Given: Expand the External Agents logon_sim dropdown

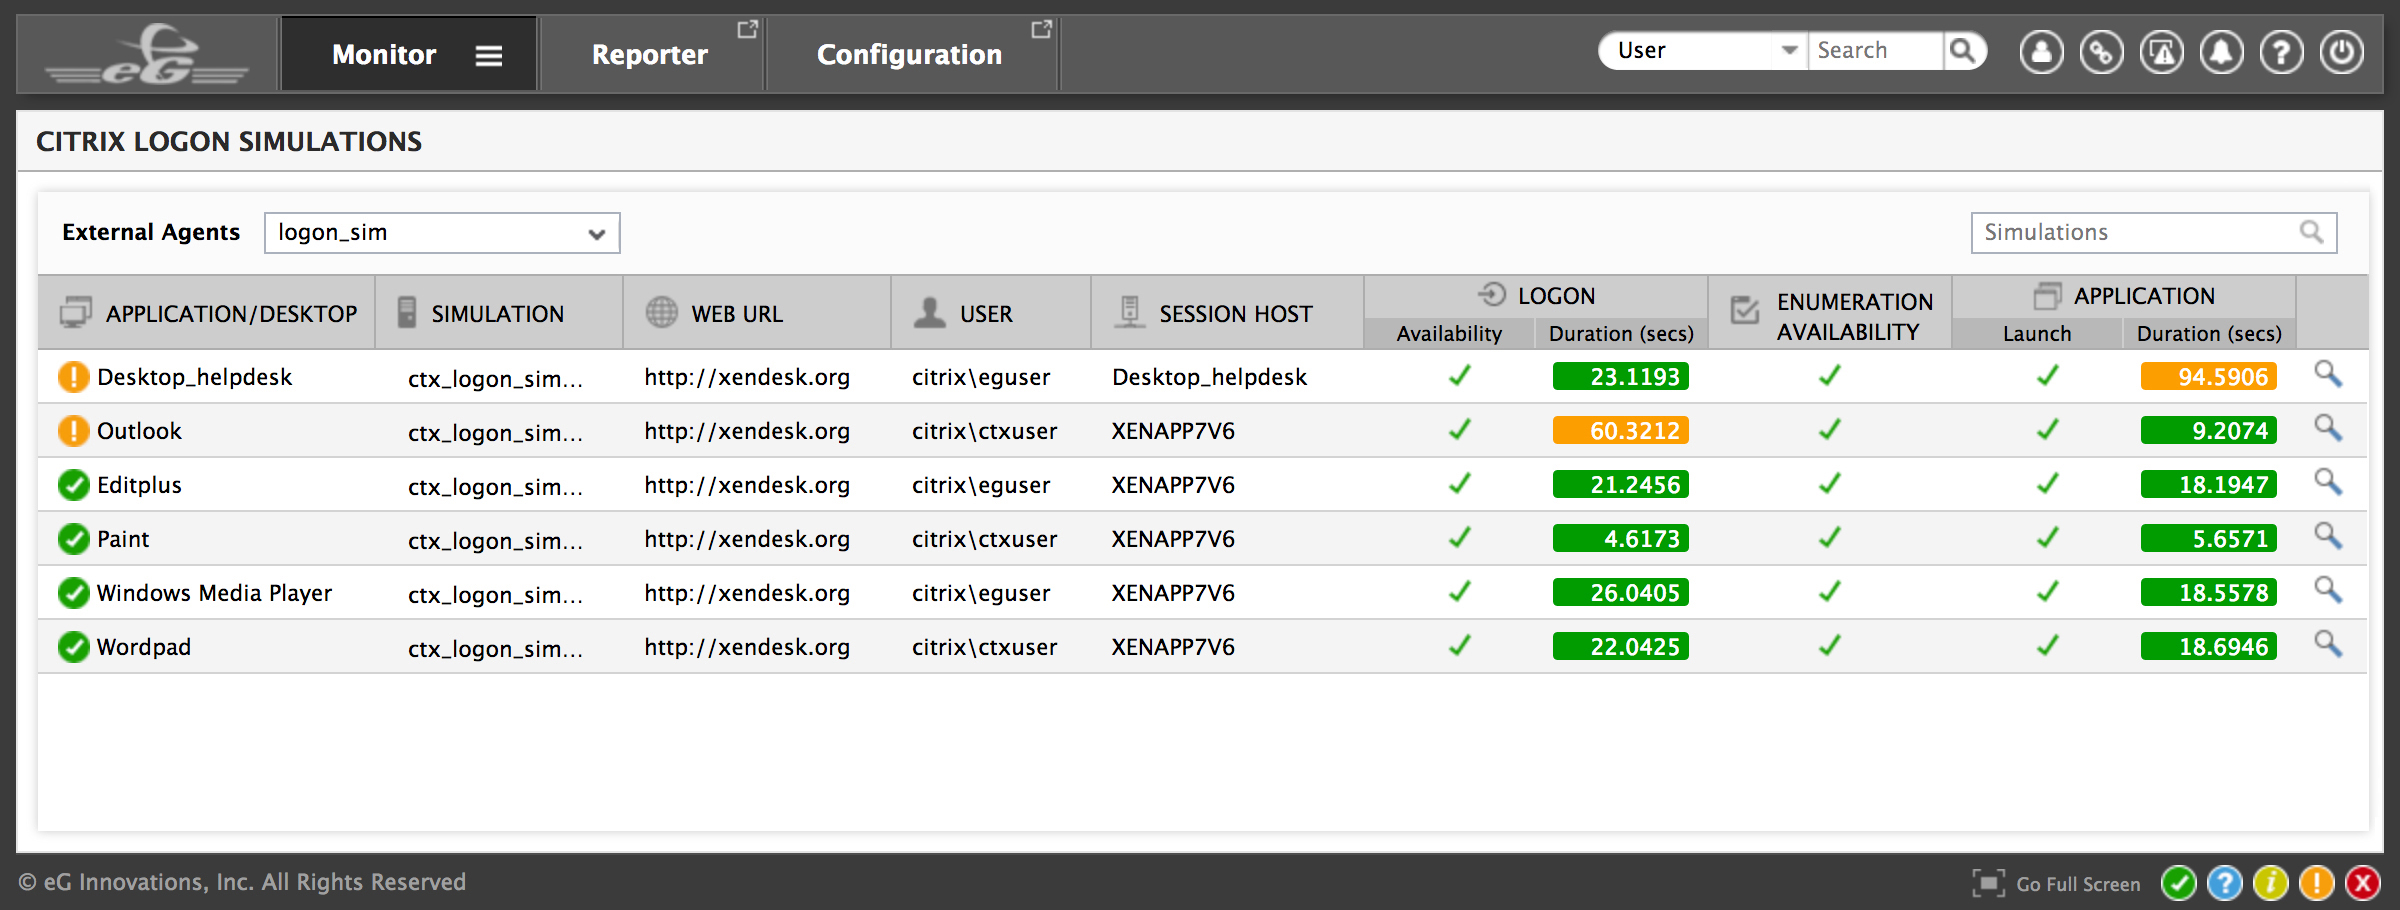Looking at the screenshot, I should pos(442,233).
